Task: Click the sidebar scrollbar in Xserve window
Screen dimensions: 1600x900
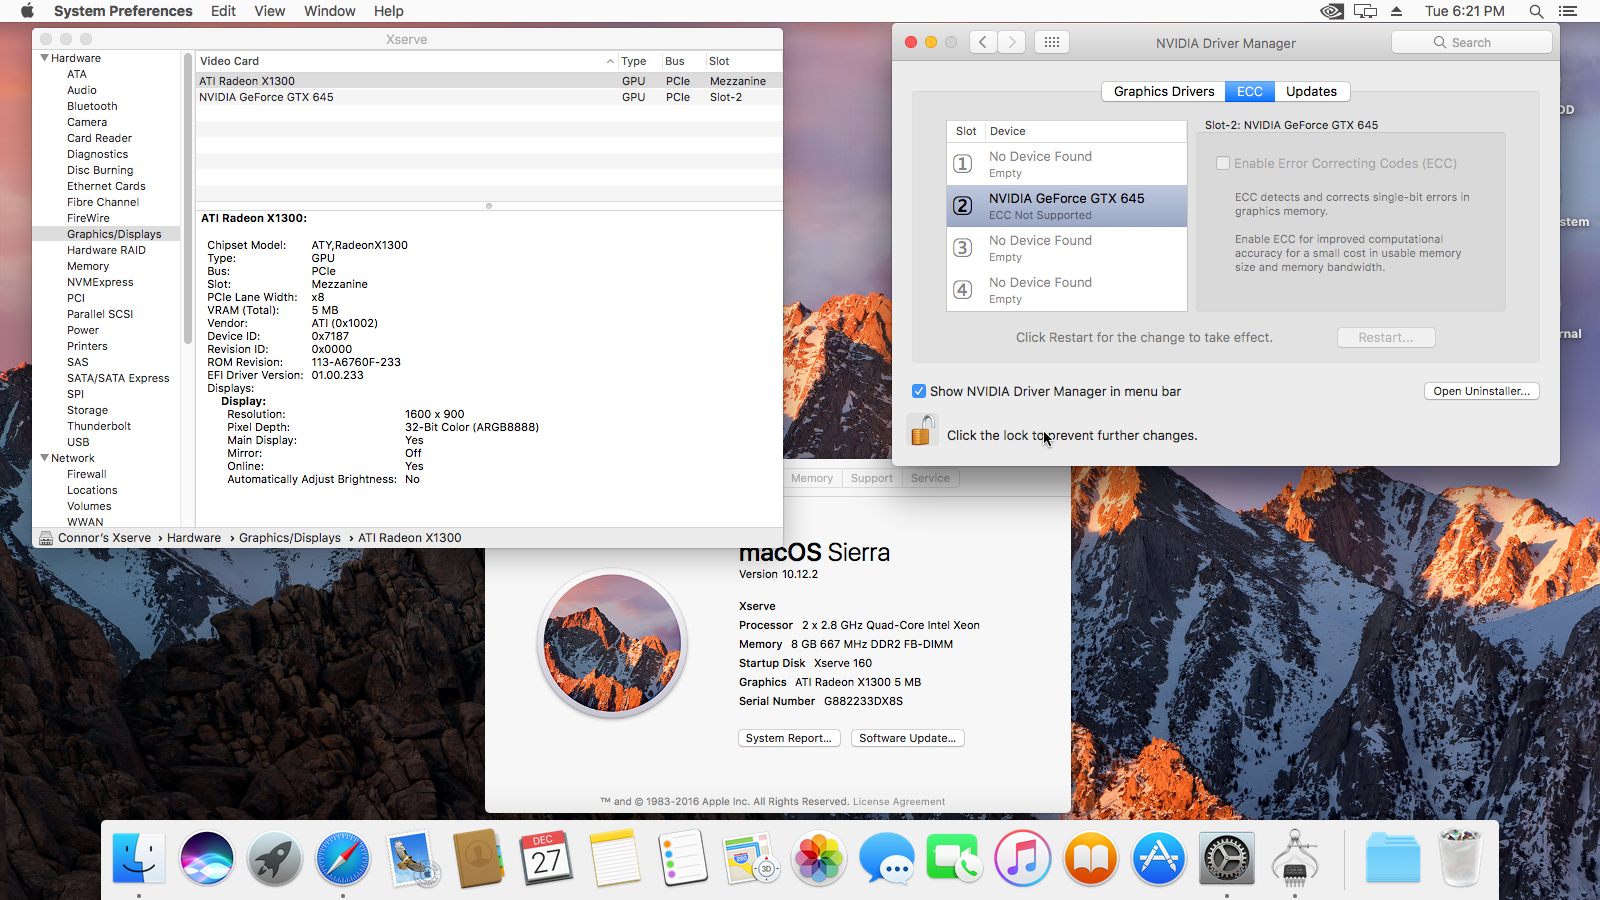Action: [188, 198]
